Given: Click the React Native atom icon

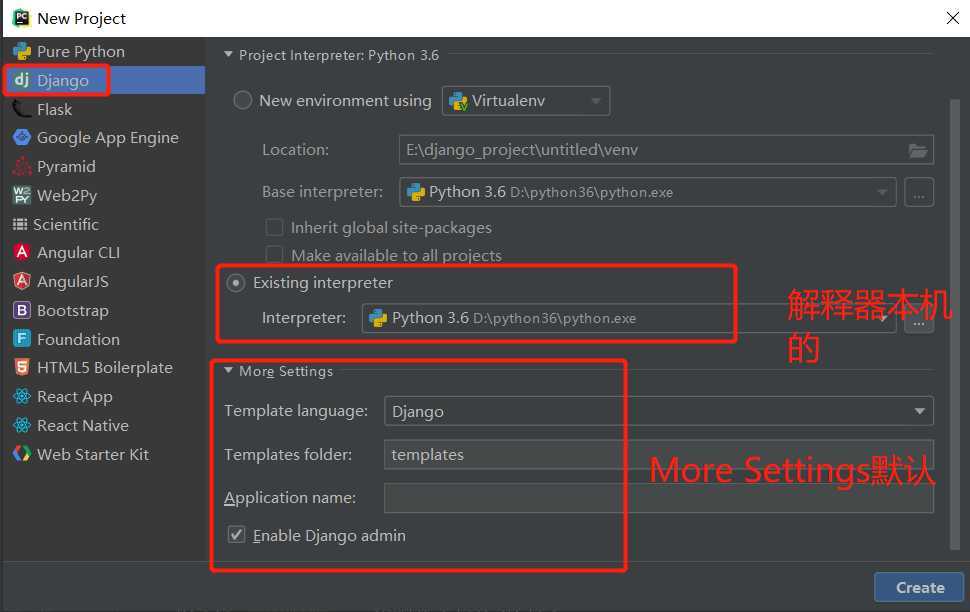Looking at the screenshot, I should pyautogui.click(x=22, y=425).
